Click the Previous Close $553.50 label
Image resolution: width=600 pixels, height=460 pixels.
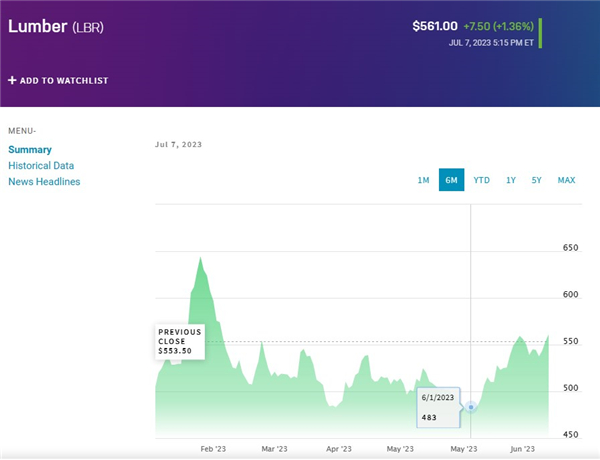[x=180, y=341]
